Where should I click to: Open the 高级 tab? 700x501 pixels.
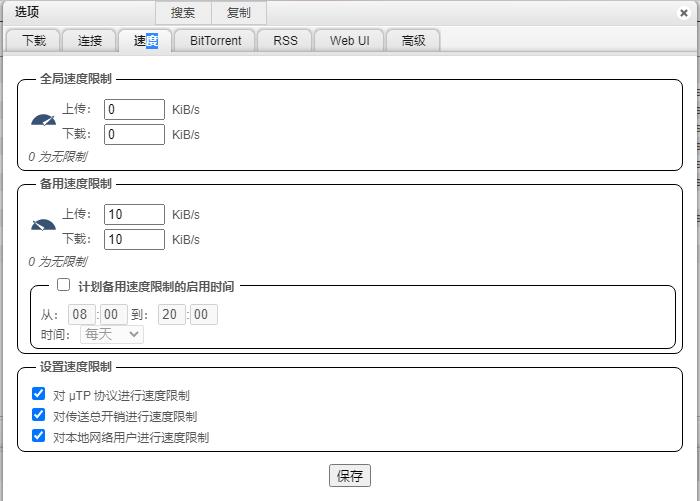(413, 41)
